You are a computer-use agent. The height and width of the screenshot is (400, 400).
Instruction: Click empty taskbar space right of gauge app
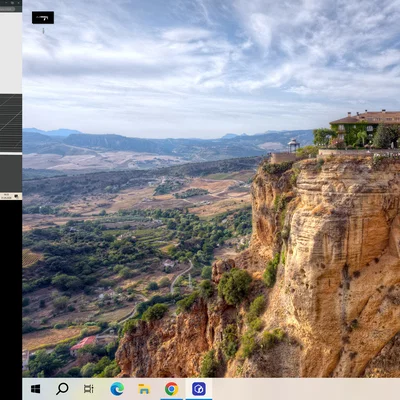pyautogui.click(x=306, y=389)
